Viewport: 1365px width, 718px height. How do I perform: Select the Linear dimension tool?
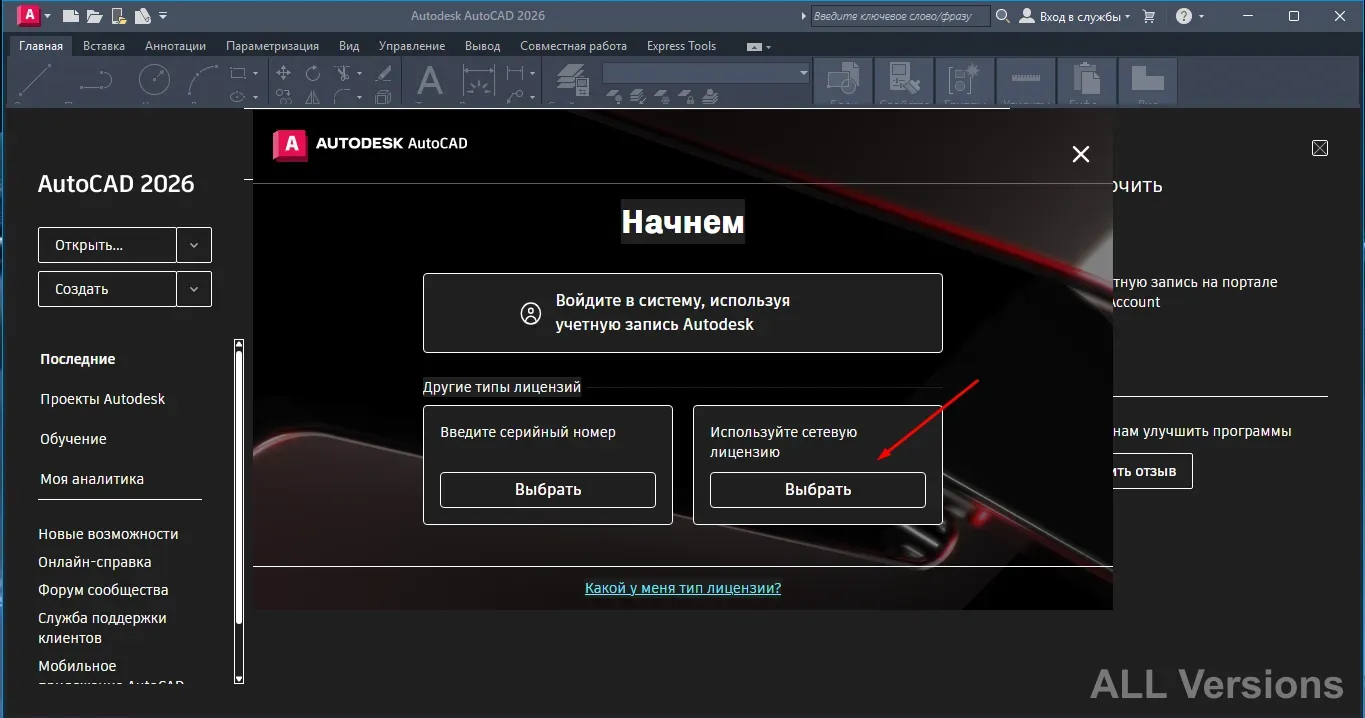tap(515, 73)
